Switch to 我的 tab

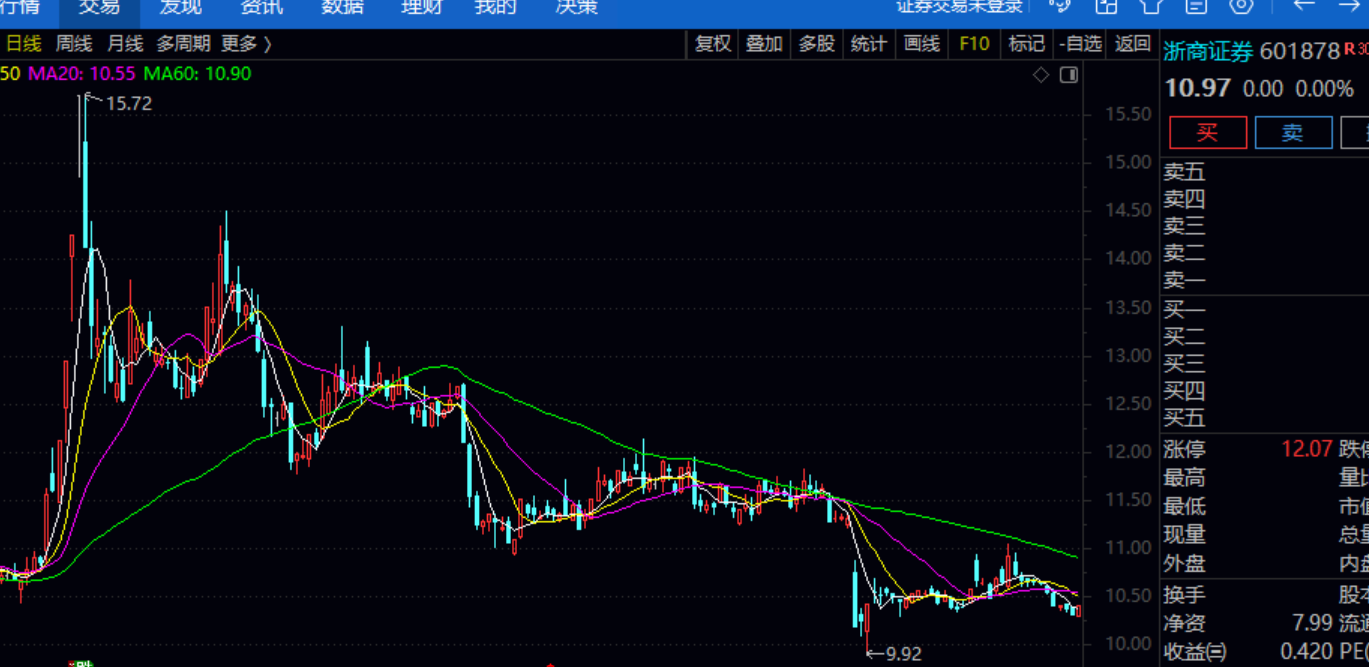point(496,7)
